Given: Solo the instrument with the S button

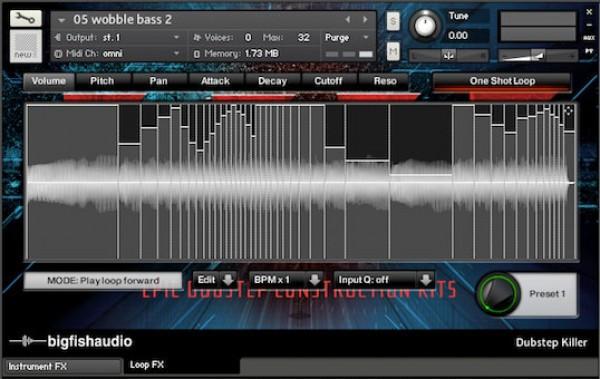Looking at the screenshot, I should coord(393,21).
